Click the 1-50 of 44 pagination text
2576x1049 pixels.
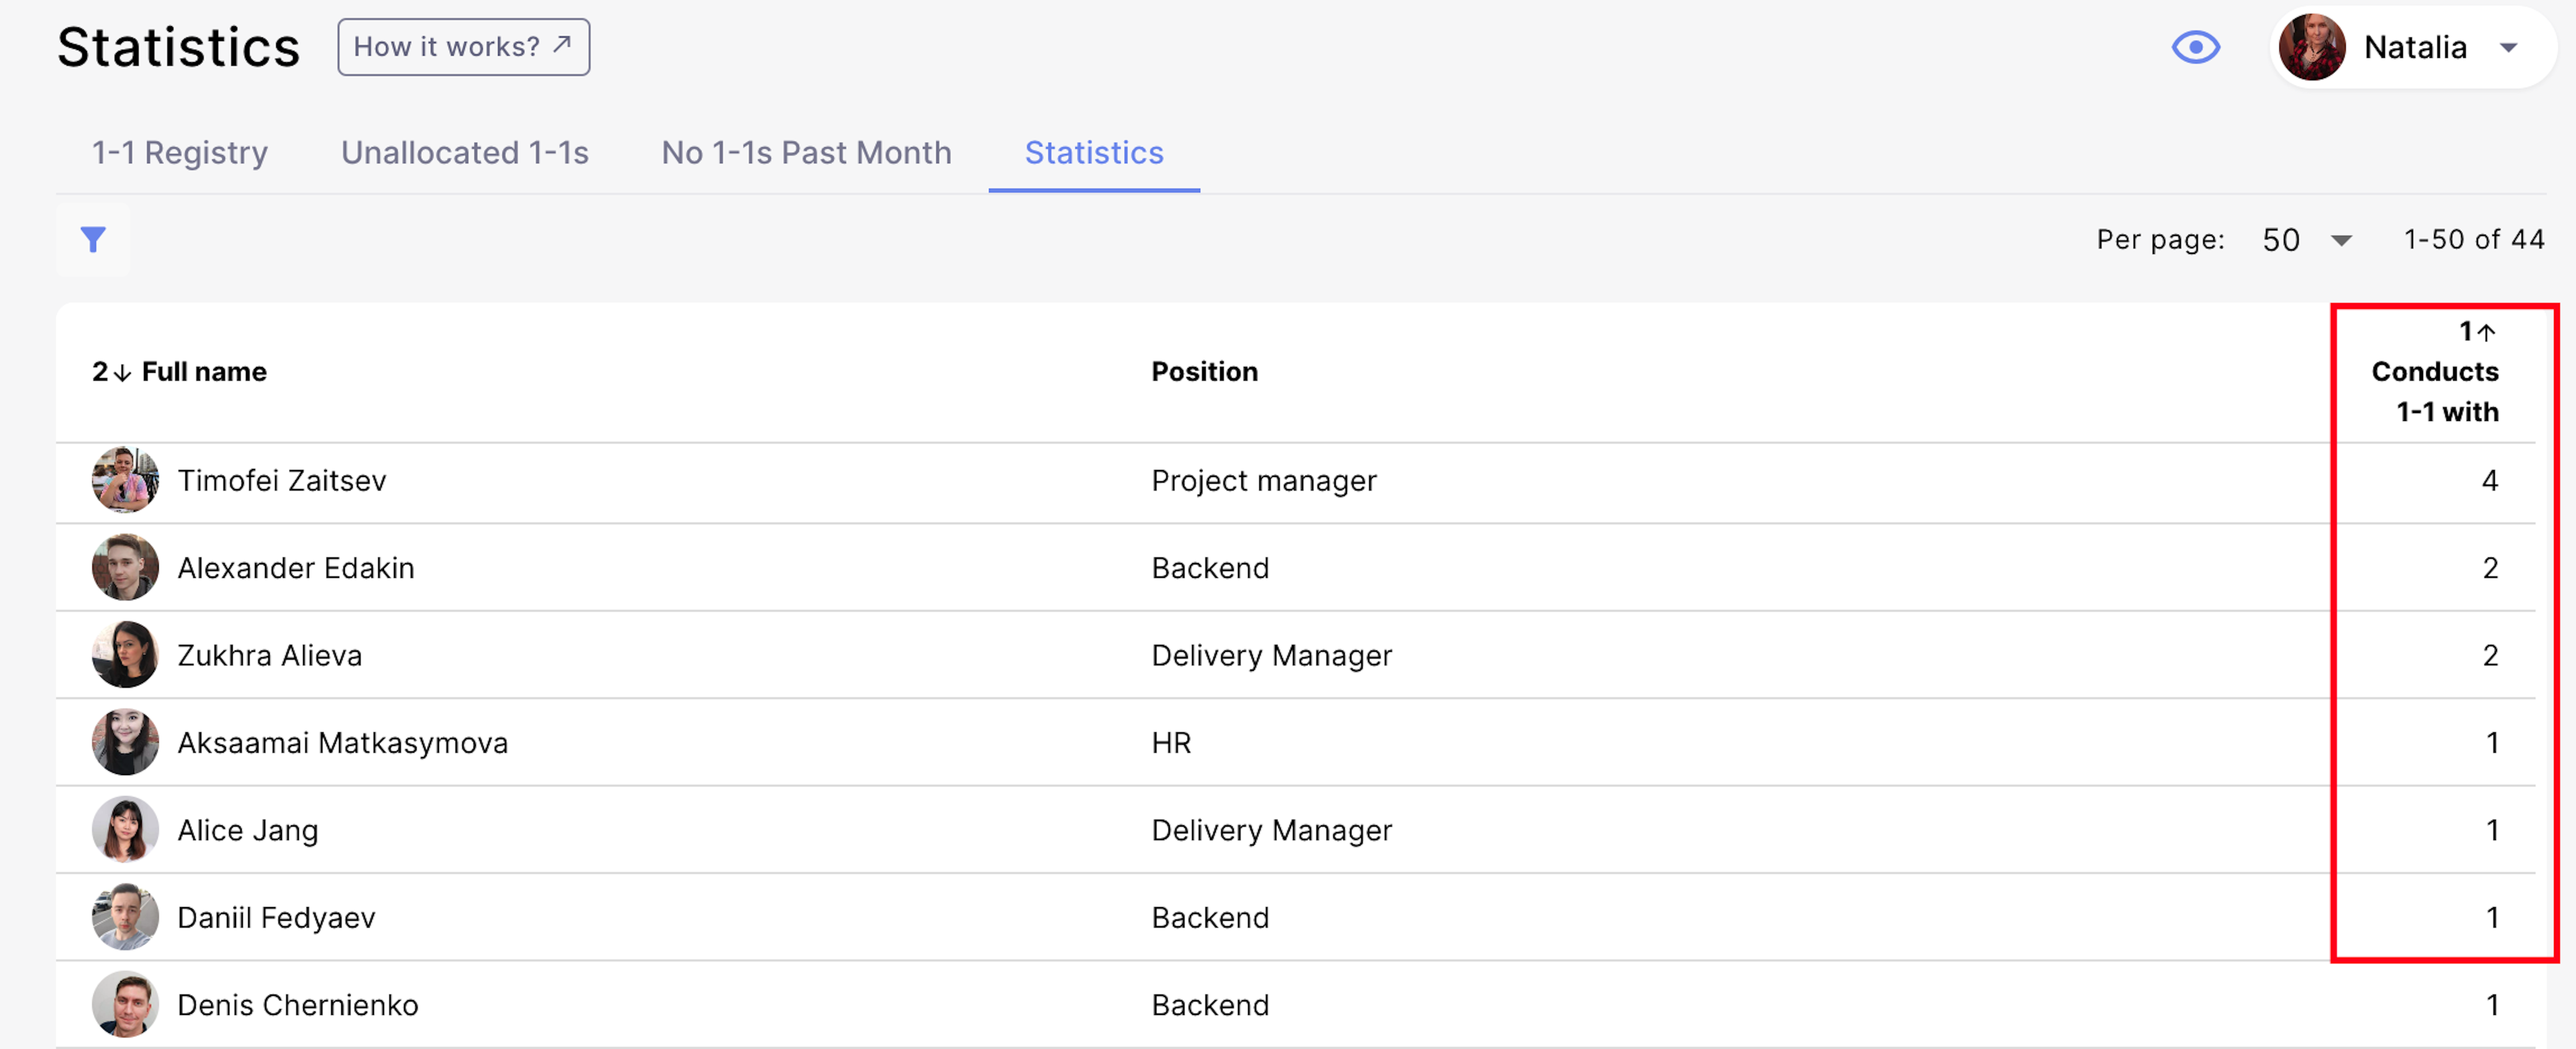point(2474,240)
